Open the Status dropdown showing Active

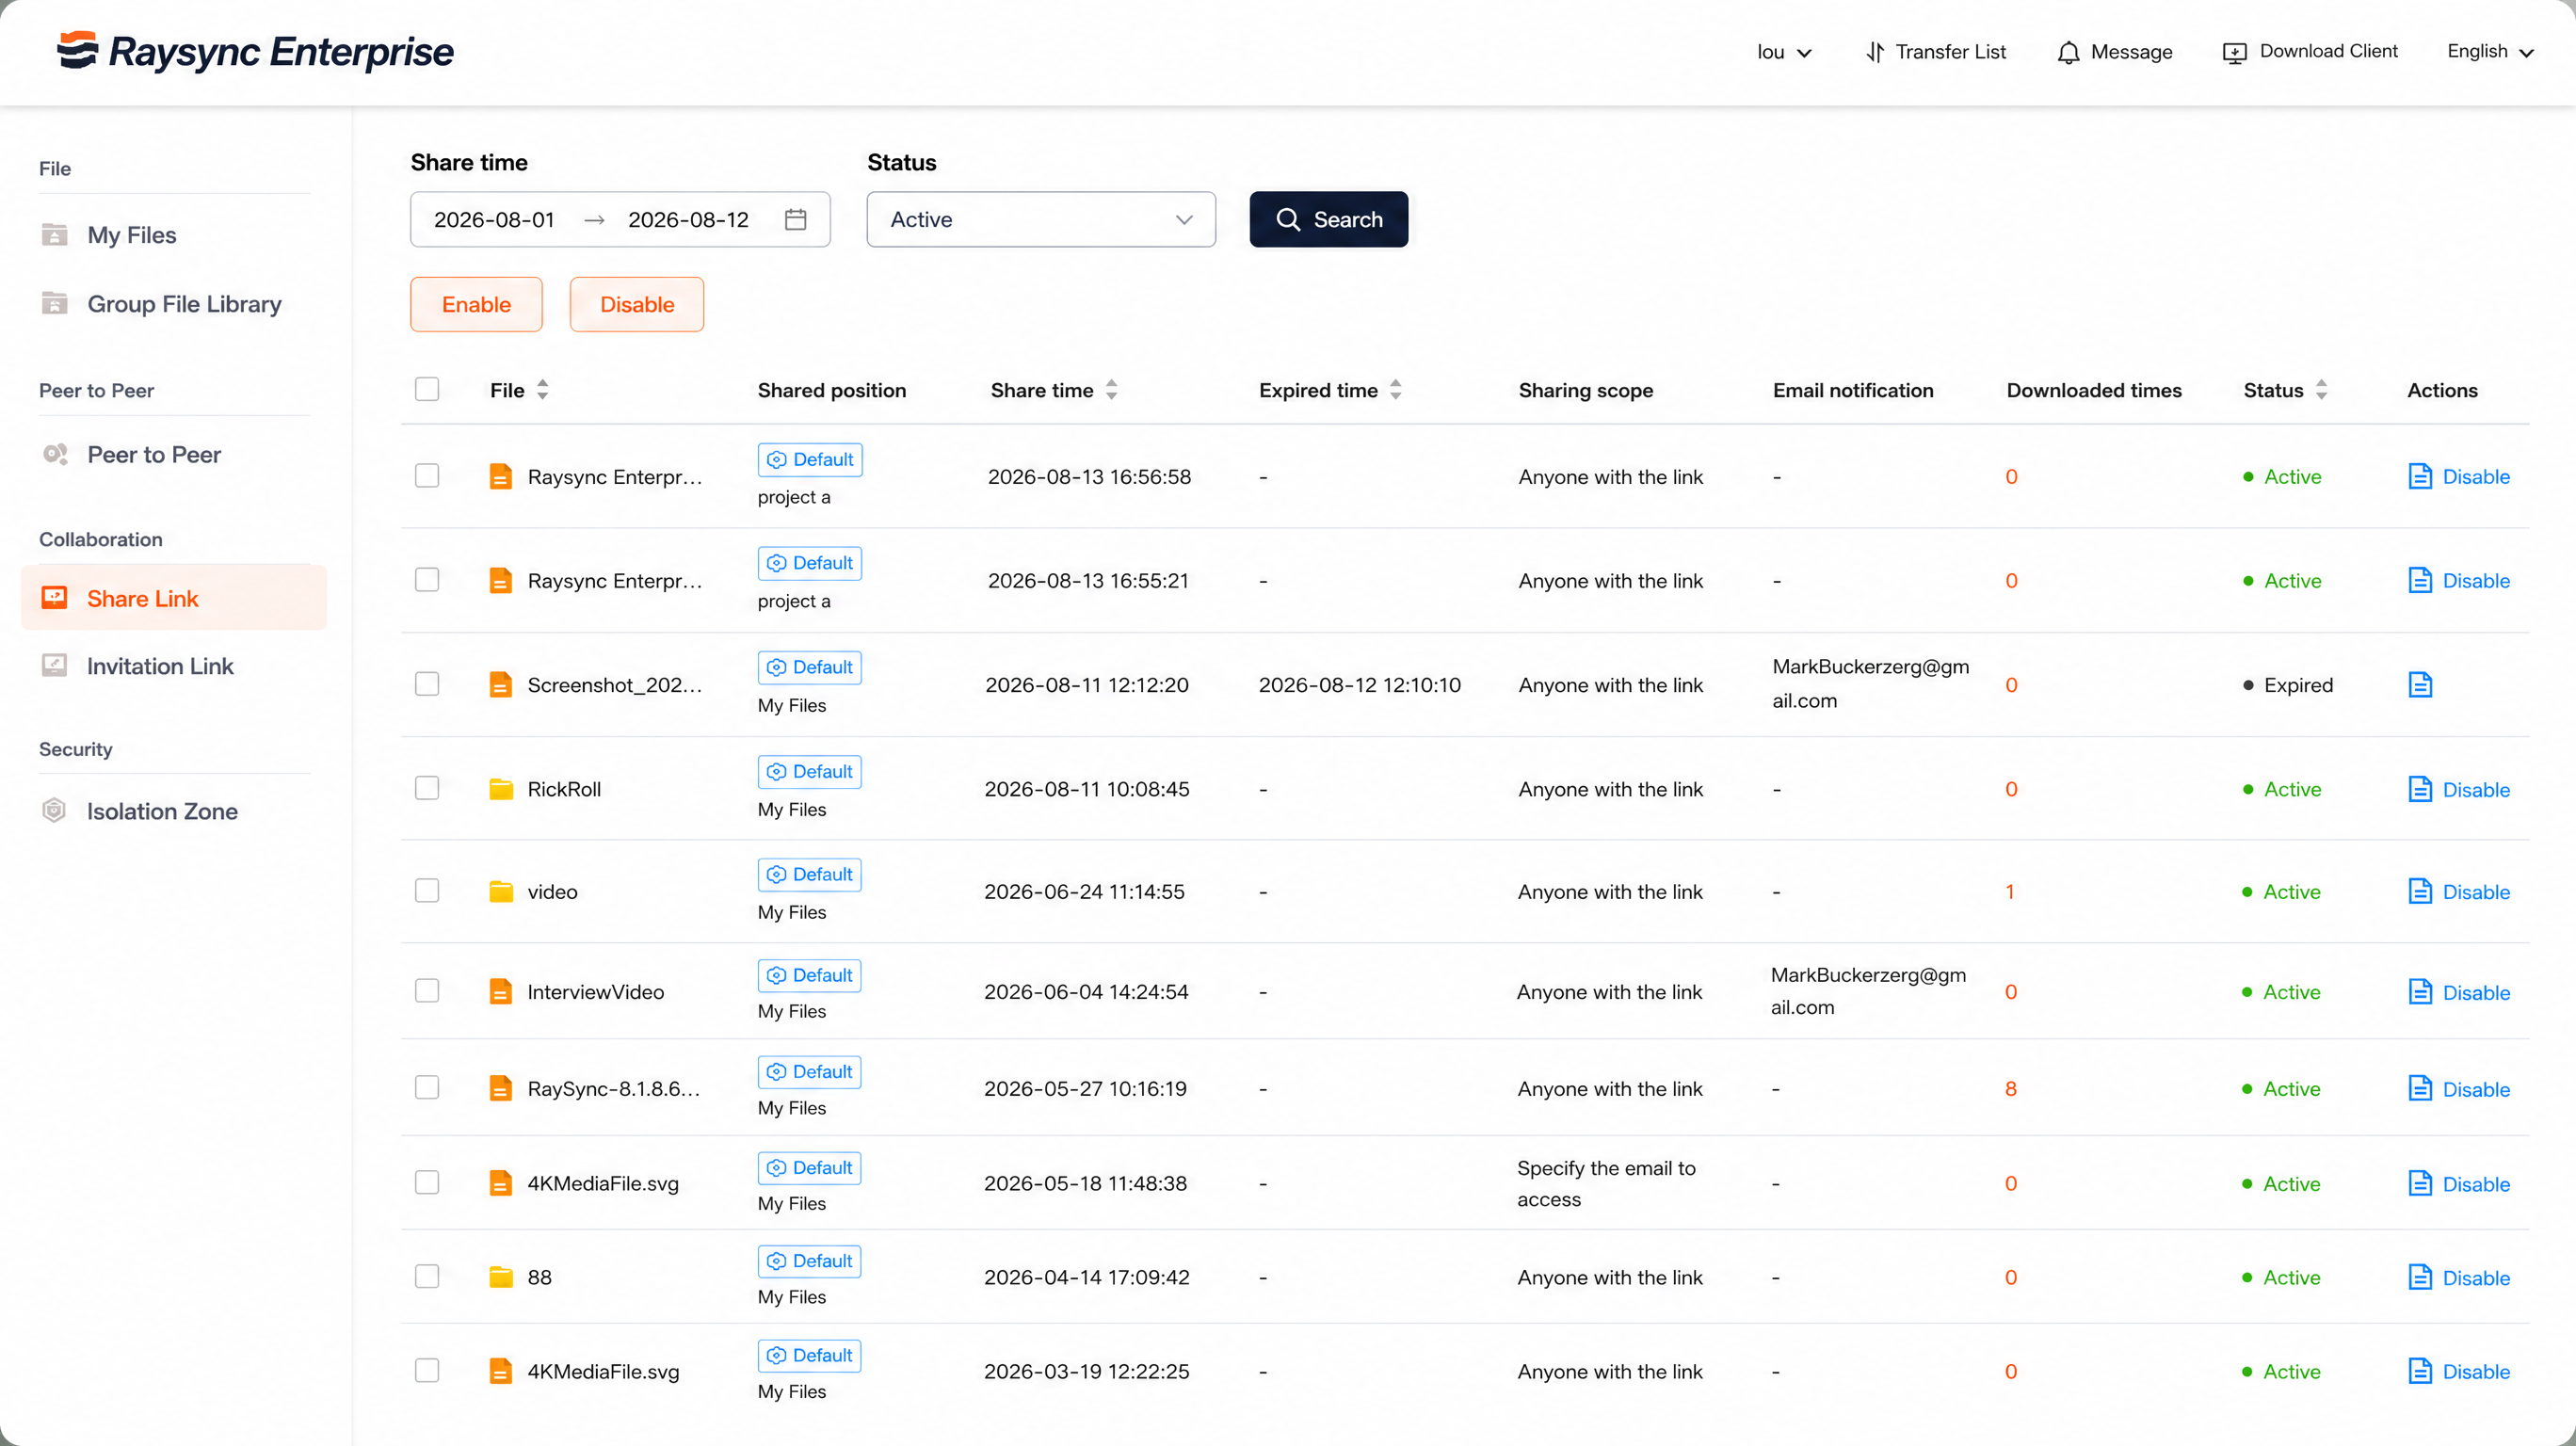1041,219
